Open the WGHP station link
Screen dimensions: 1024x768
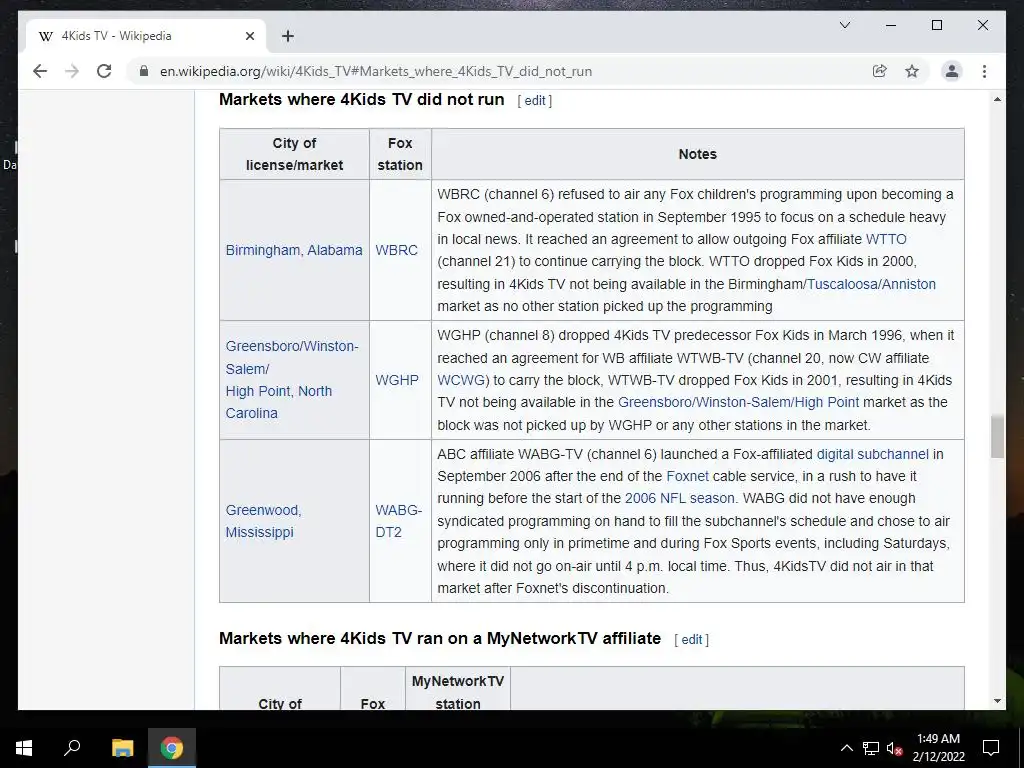pyautogui.click(x=397, y=380)
